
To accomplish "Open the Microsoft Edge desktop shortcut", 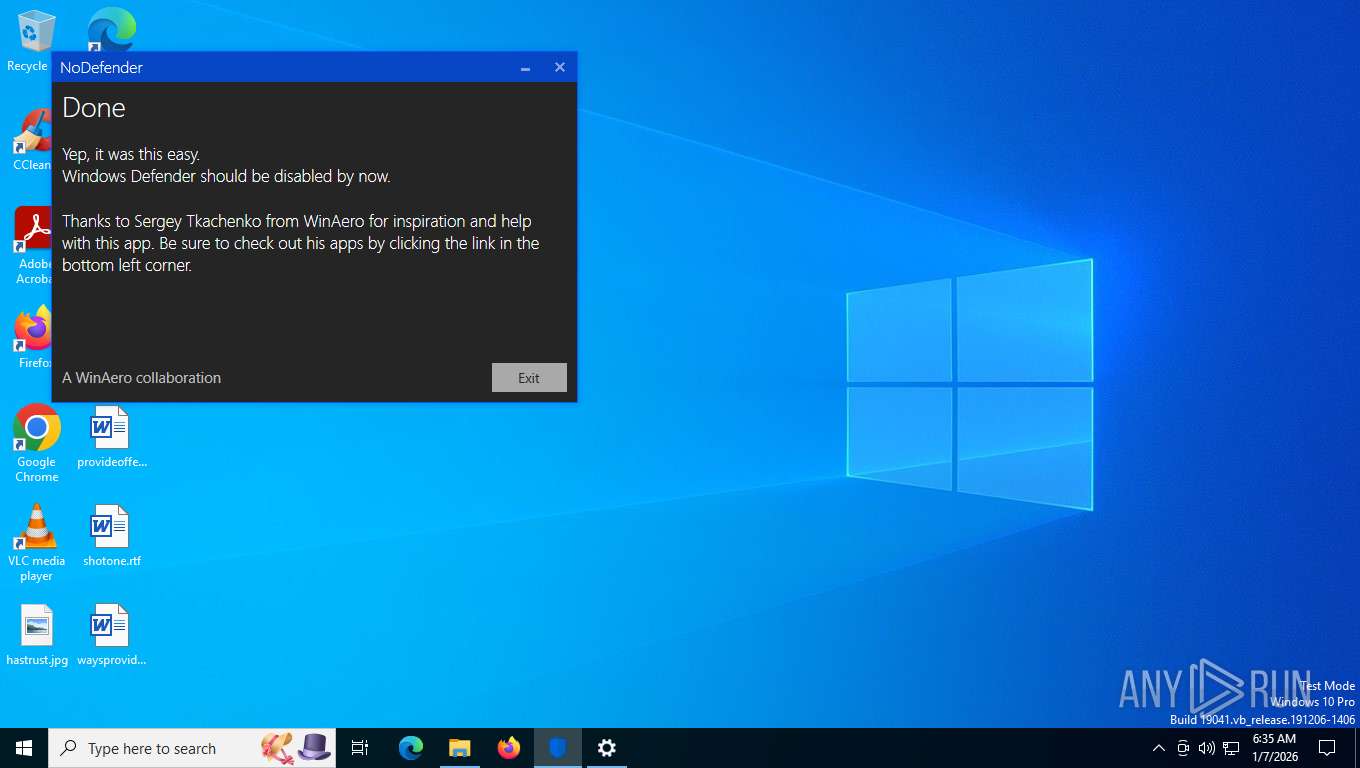I will (111, 30).
